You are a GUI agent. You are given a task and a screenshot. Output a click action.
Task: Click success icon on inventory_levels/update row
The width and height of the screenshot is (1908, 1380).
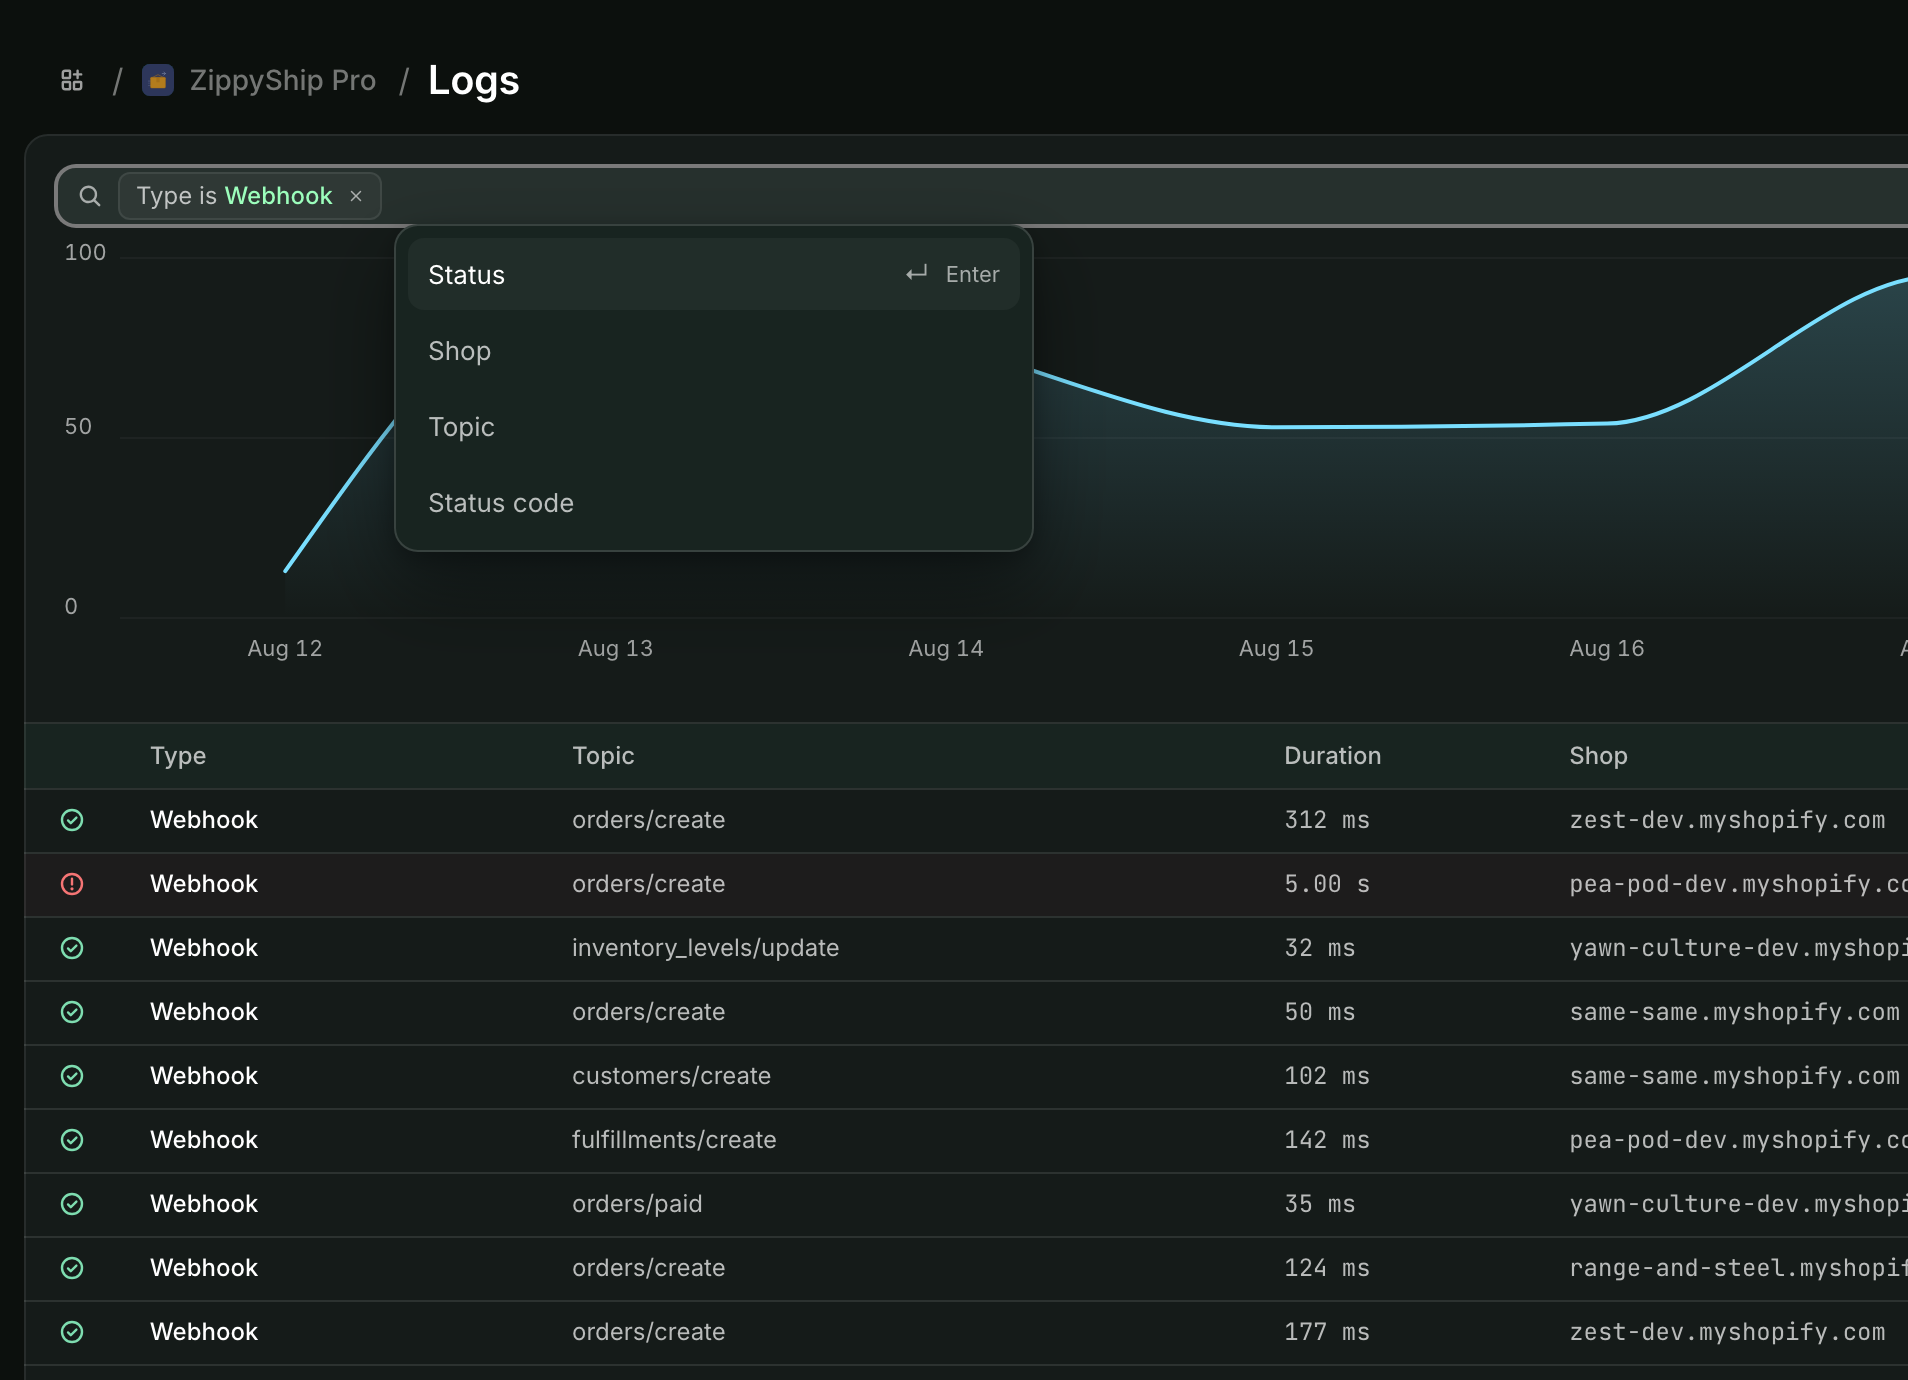click(x=72, y=948)
